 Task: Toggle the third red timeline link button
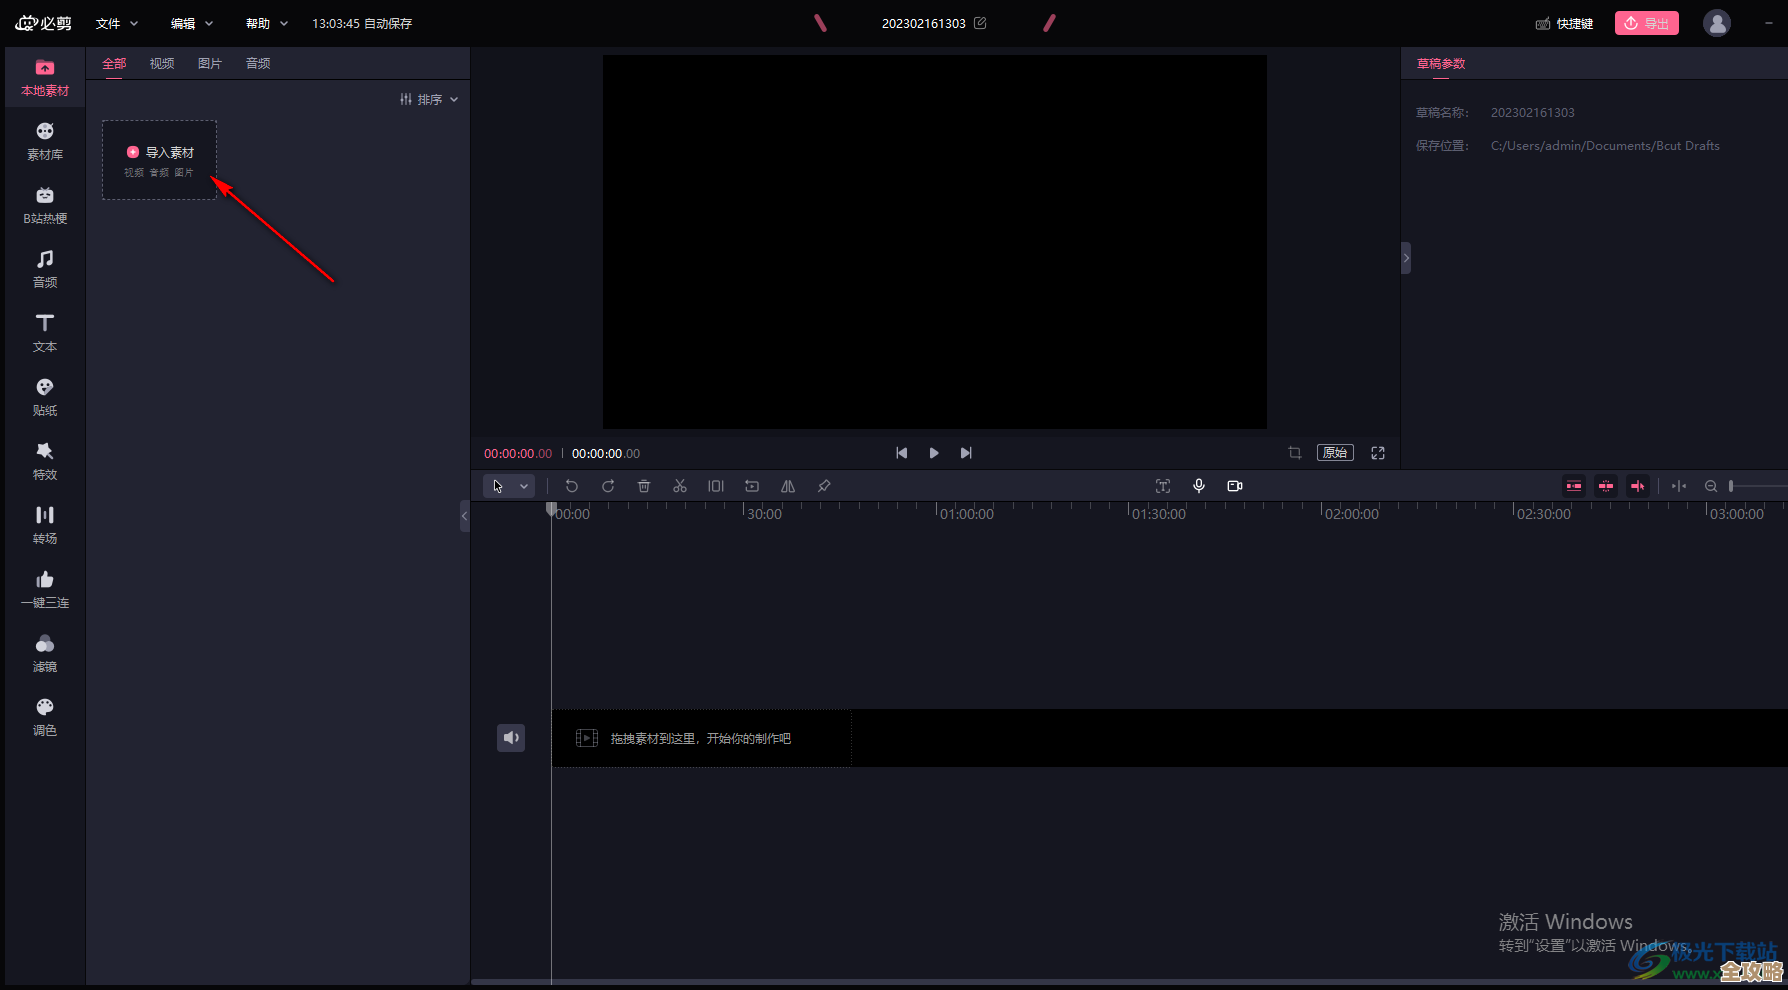pos(1638,486)
